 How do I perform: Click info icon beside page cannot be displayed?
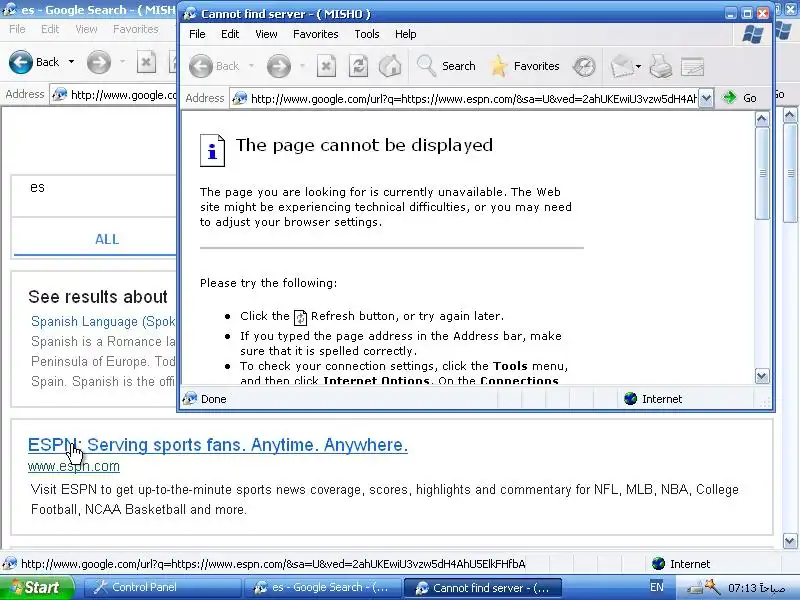coord(212,150)
